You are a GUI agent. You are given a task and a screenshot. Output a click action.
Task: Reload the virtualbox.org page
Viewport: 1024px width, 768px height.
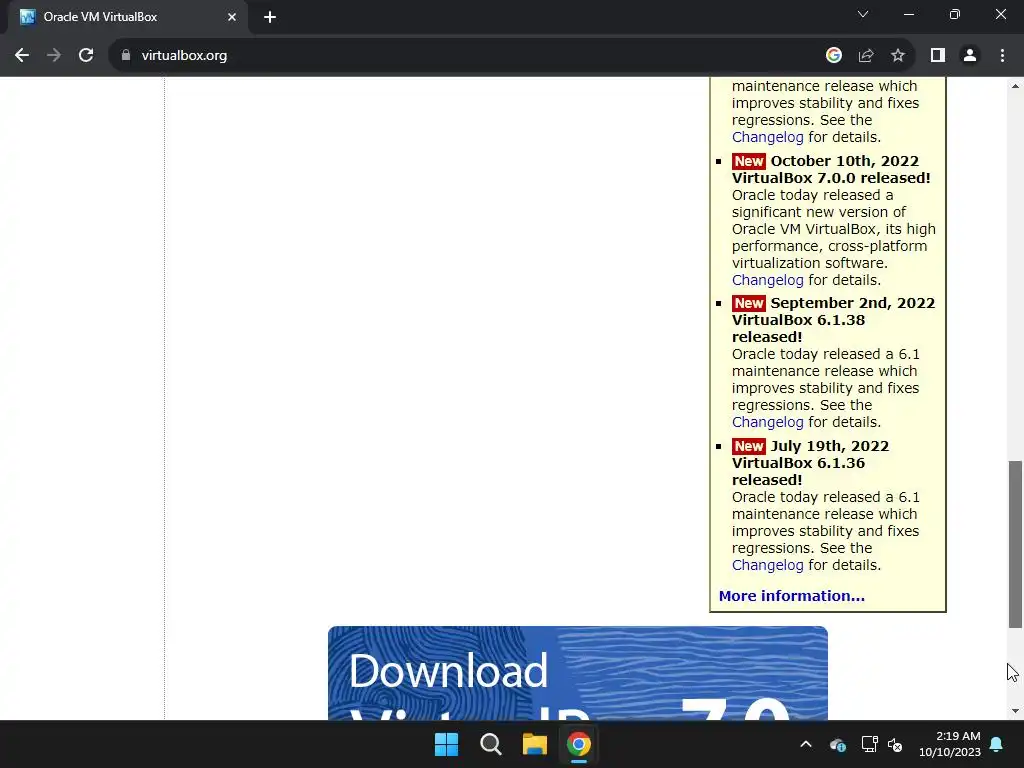[86, 56]
